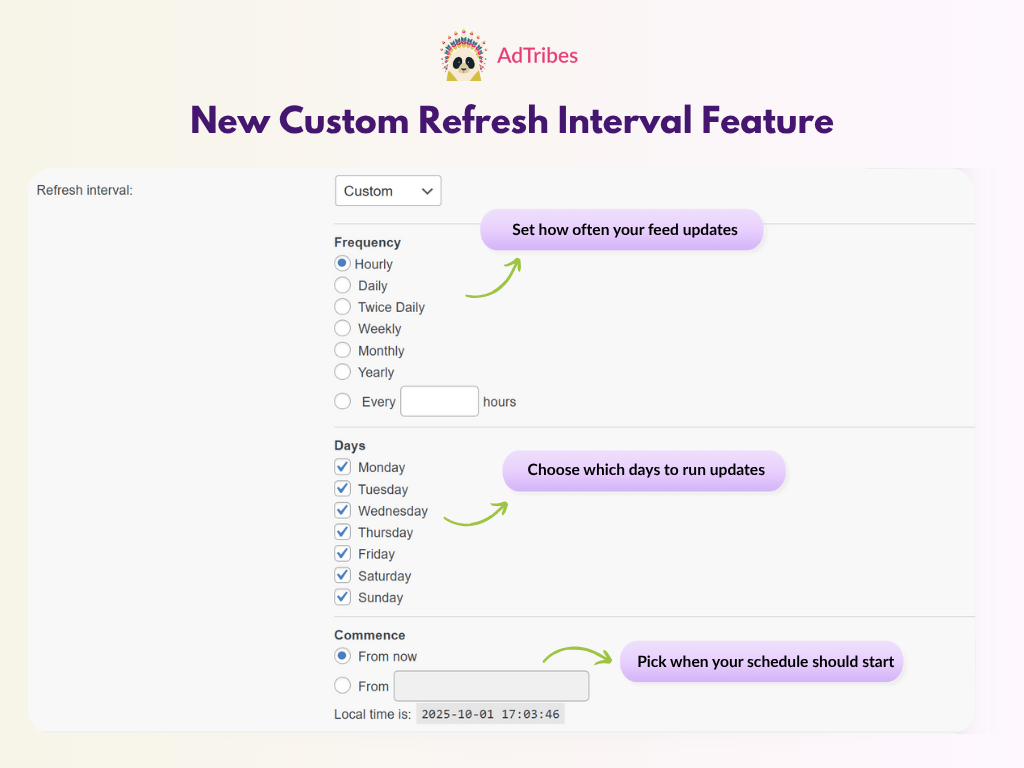The height and width of the screenshot is (768, 1024).
Task: Select the Weekly frequency radio button
Action: (343, 328)
